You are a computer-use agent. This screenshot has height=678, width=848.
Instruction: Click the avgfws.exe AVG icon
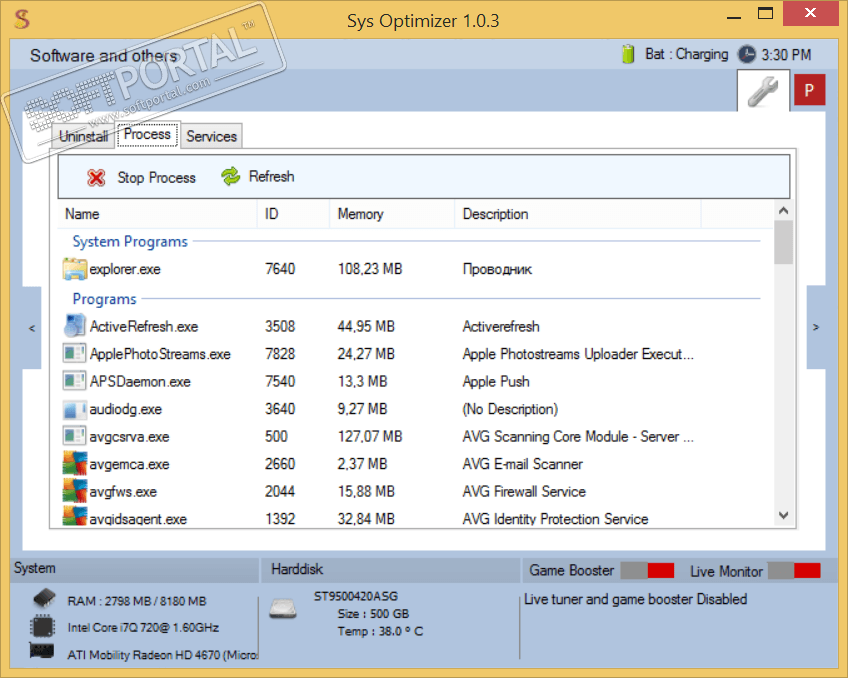[x=75, y=491]
